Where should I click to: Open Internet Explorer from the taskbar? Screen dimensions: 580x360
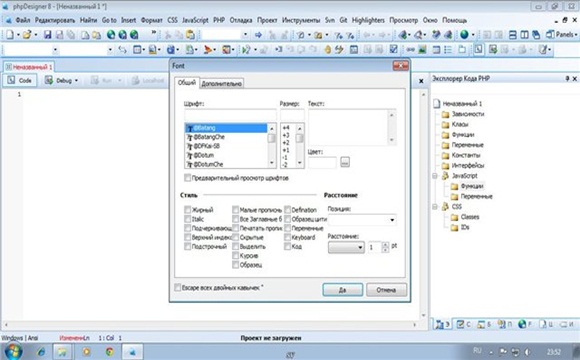(41, 351)
